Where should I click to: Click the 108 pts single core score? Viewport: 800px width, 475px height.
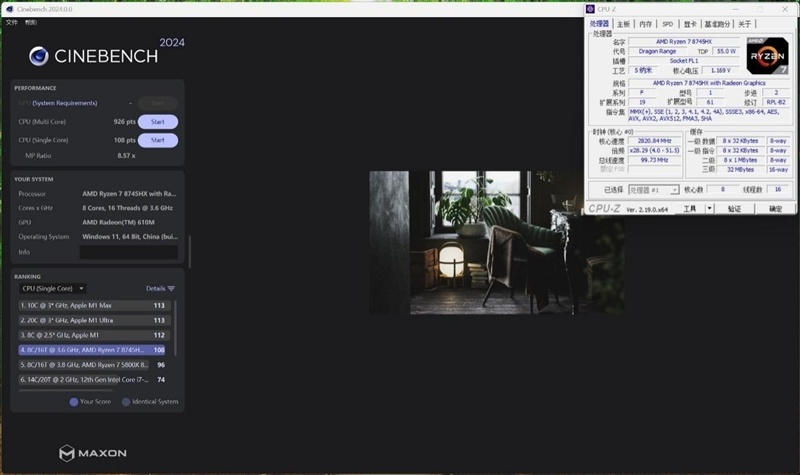(x=124, y=140)
